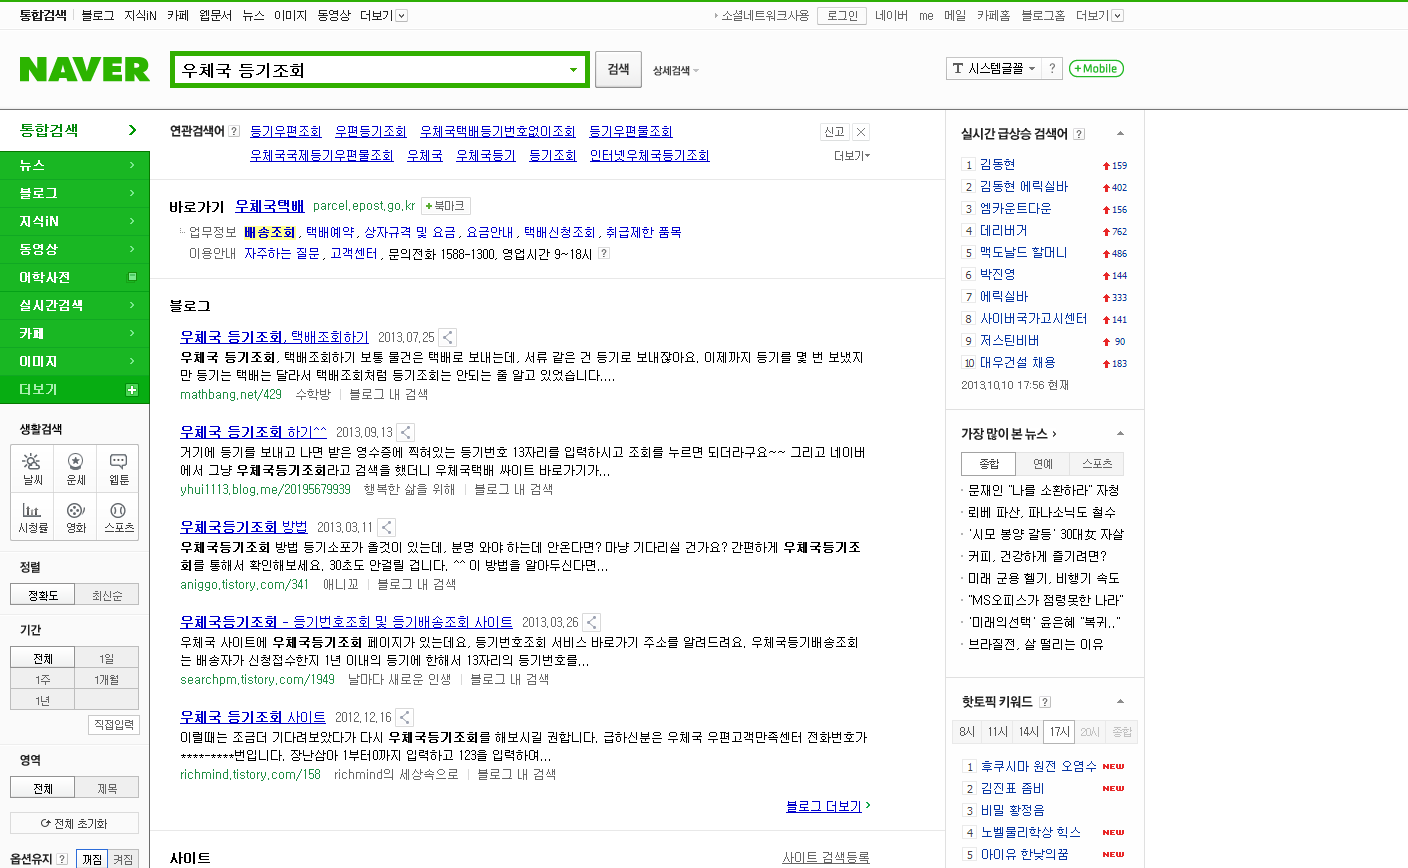Collapse the 가장 많이 본 뉴스 panel
Screen dimensions: 1408x868
point(1120,433)
